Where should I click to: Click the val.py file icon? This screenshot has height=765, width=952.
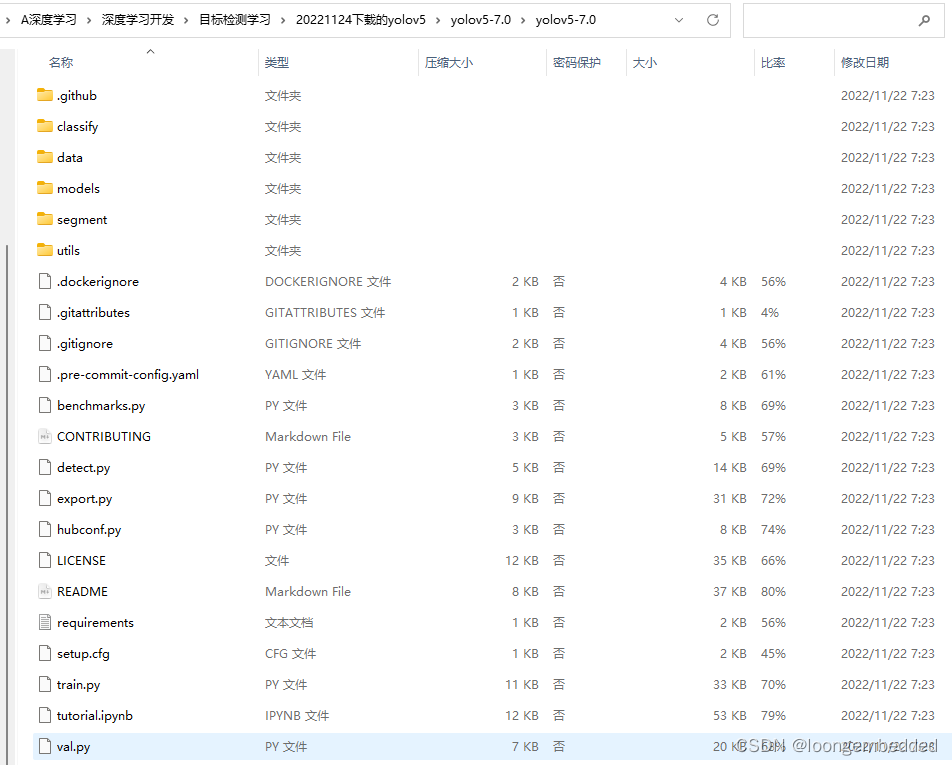pyautogui.click(x=44, y=746)
